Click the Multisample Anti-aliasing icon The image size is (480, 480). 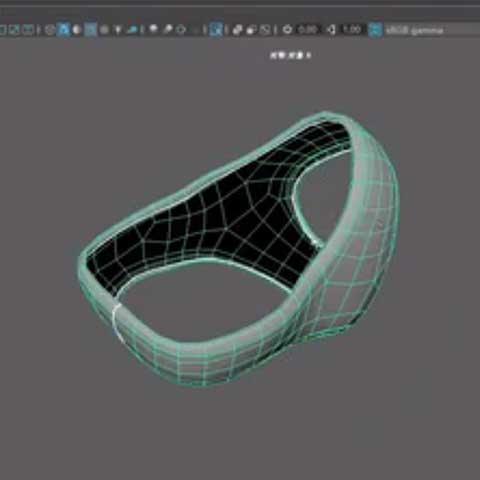coord(181,30)
